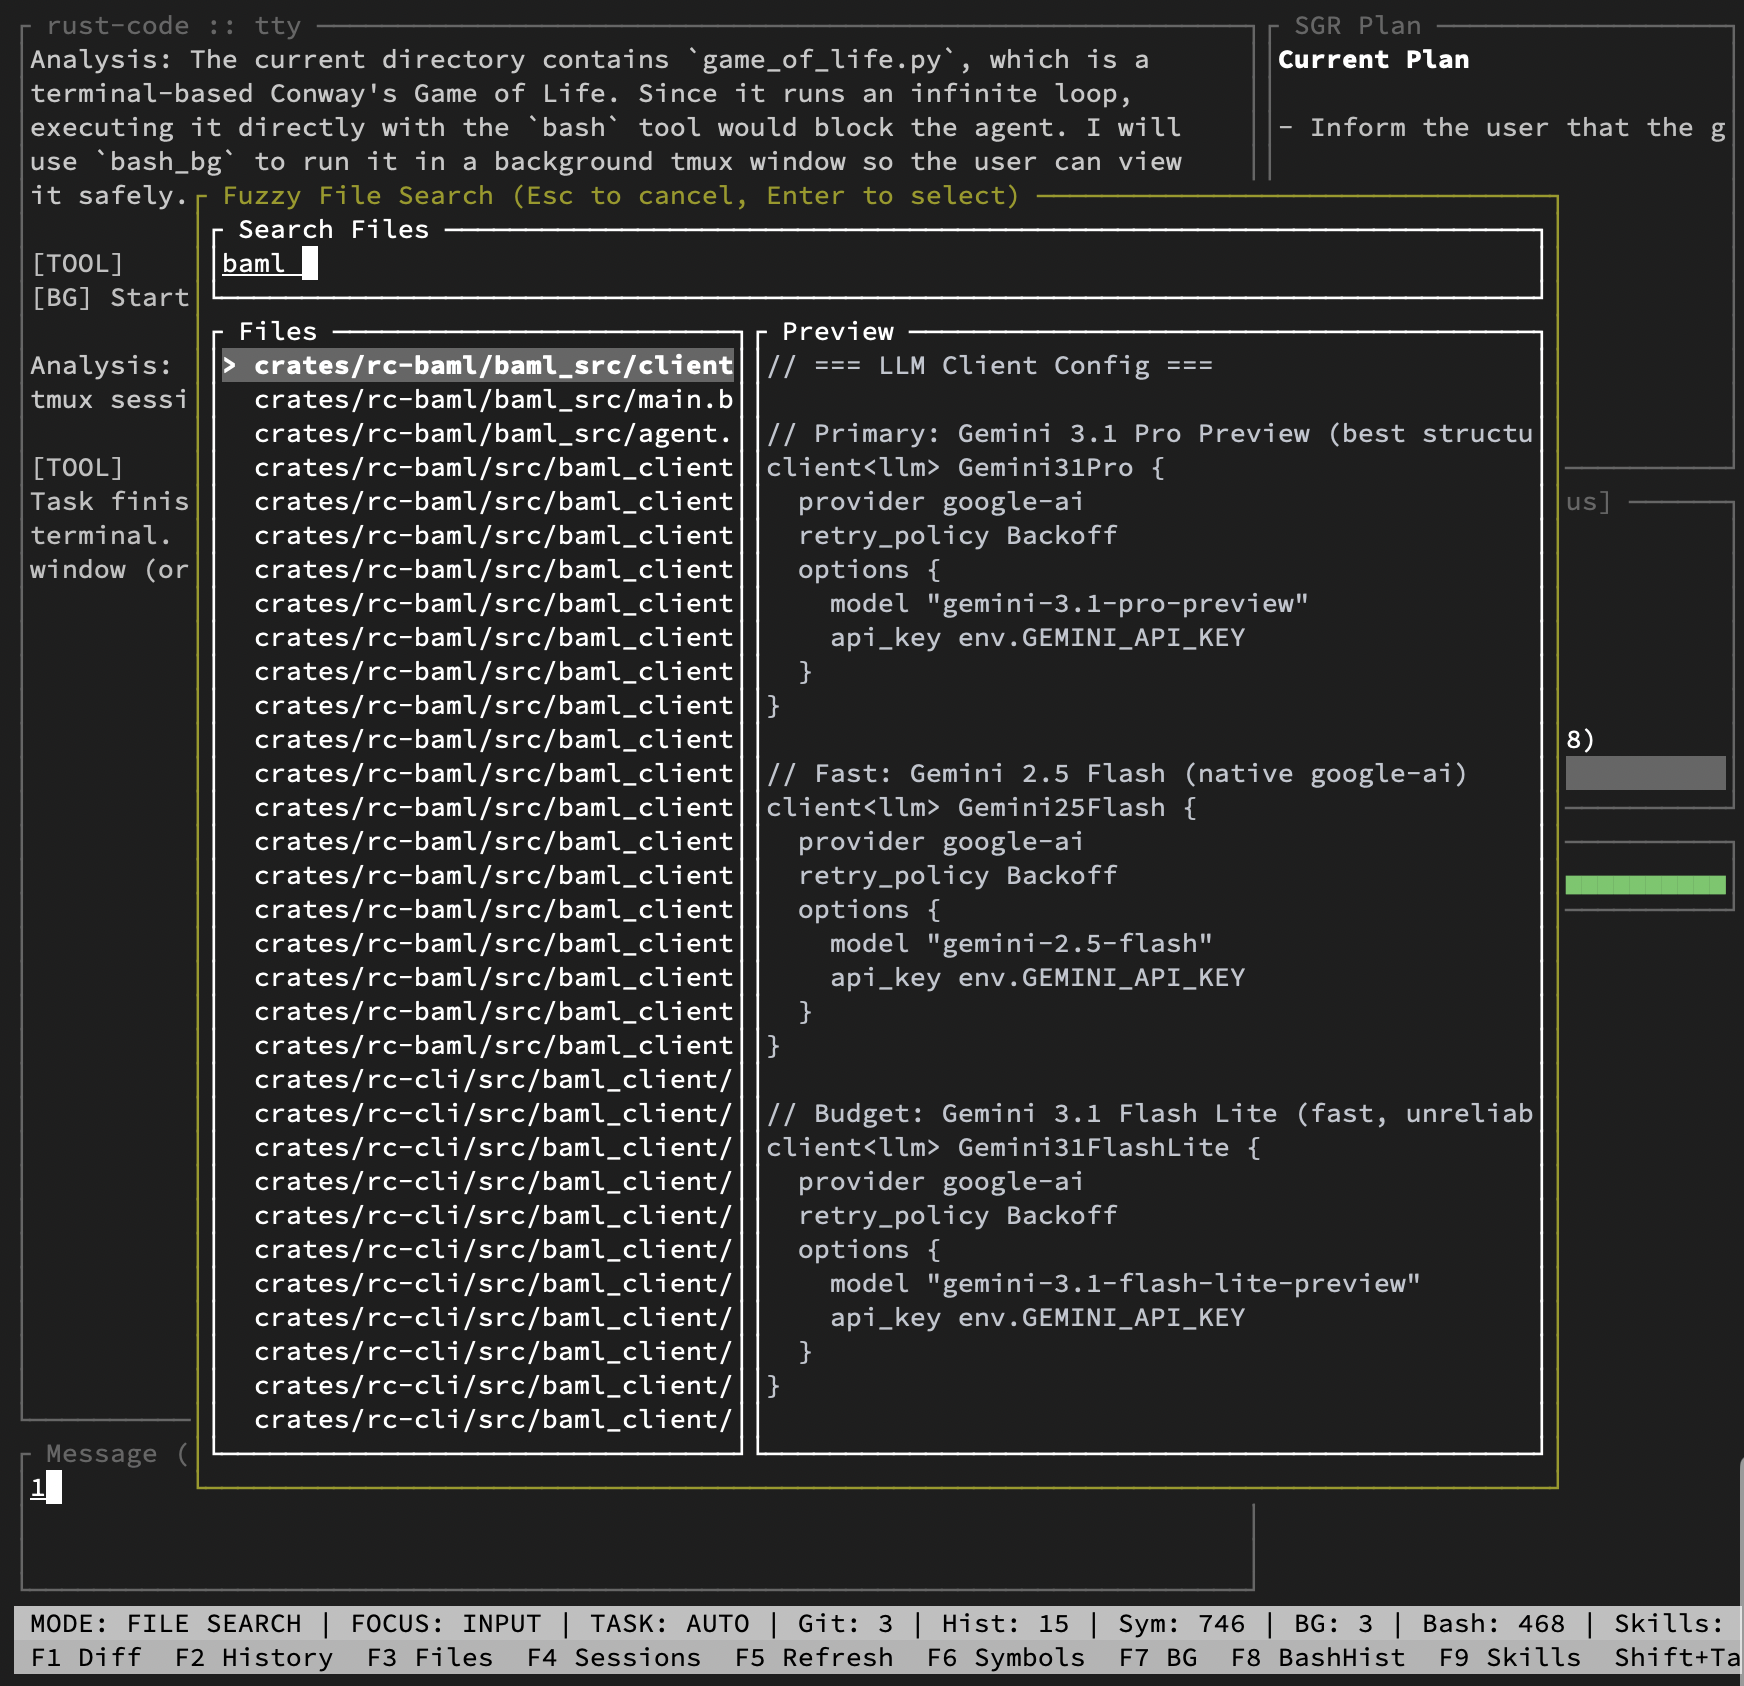Collapse the Files list panel
Screen dimensions: 1744x1686
click(x=278, y=330)
